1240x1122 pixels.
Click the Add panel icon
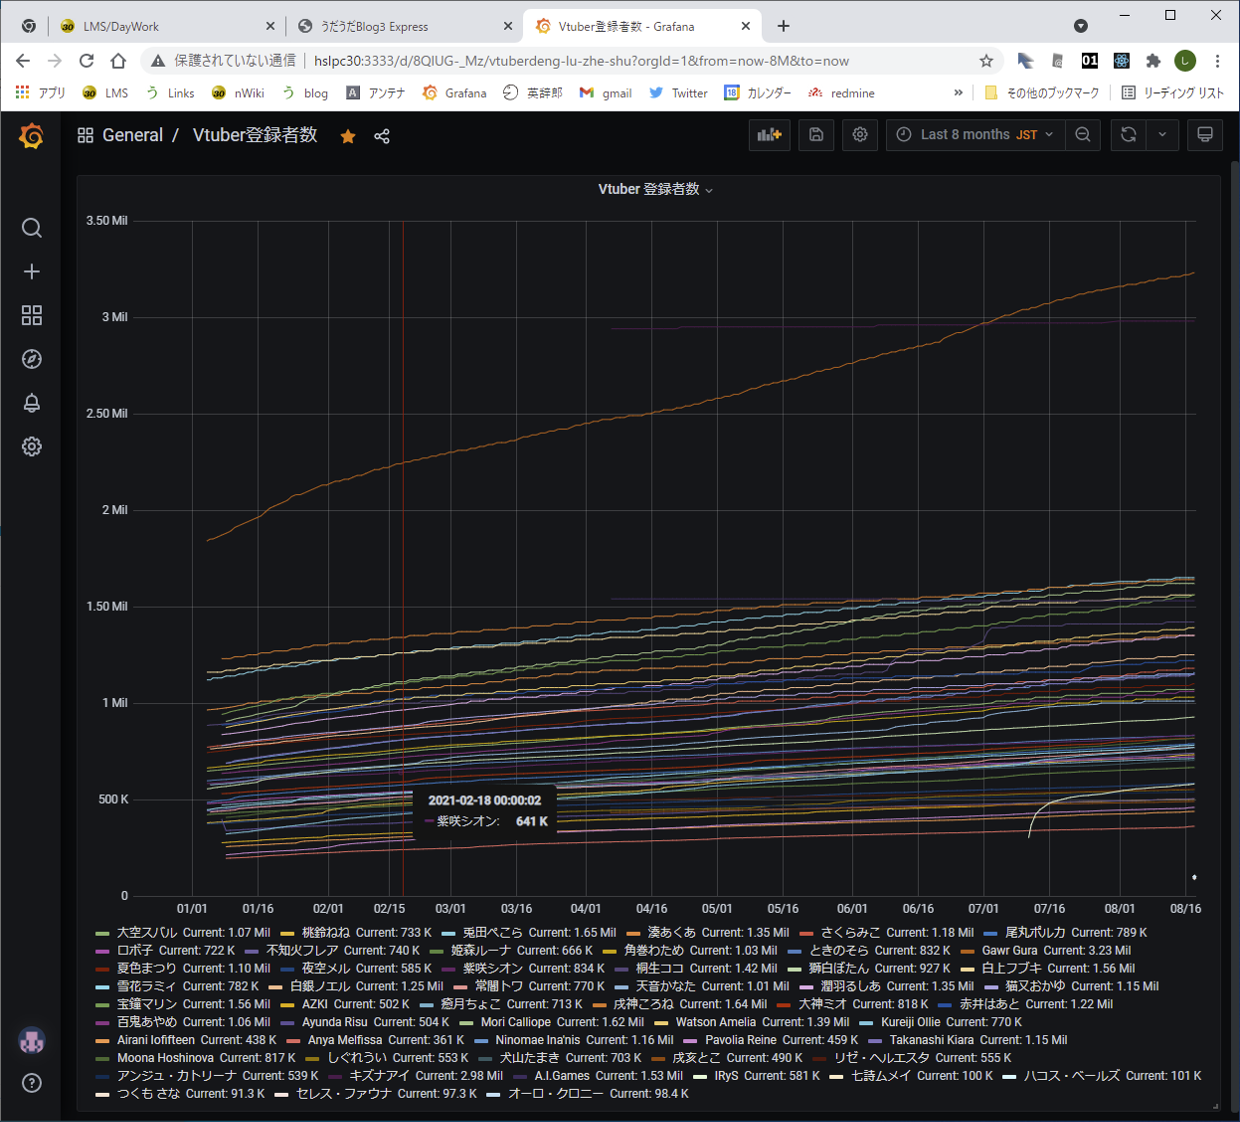[769, 135]
